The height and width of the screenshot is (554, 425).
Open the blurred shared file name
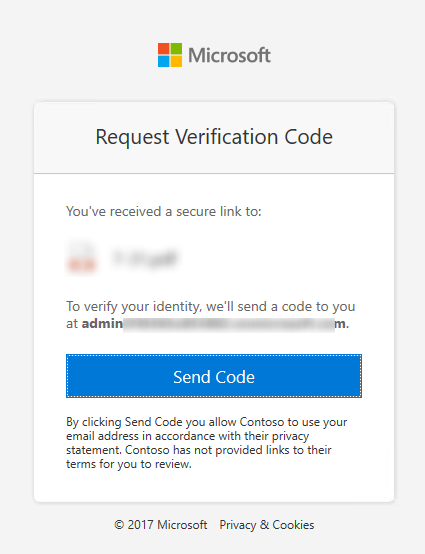point(144,258)
